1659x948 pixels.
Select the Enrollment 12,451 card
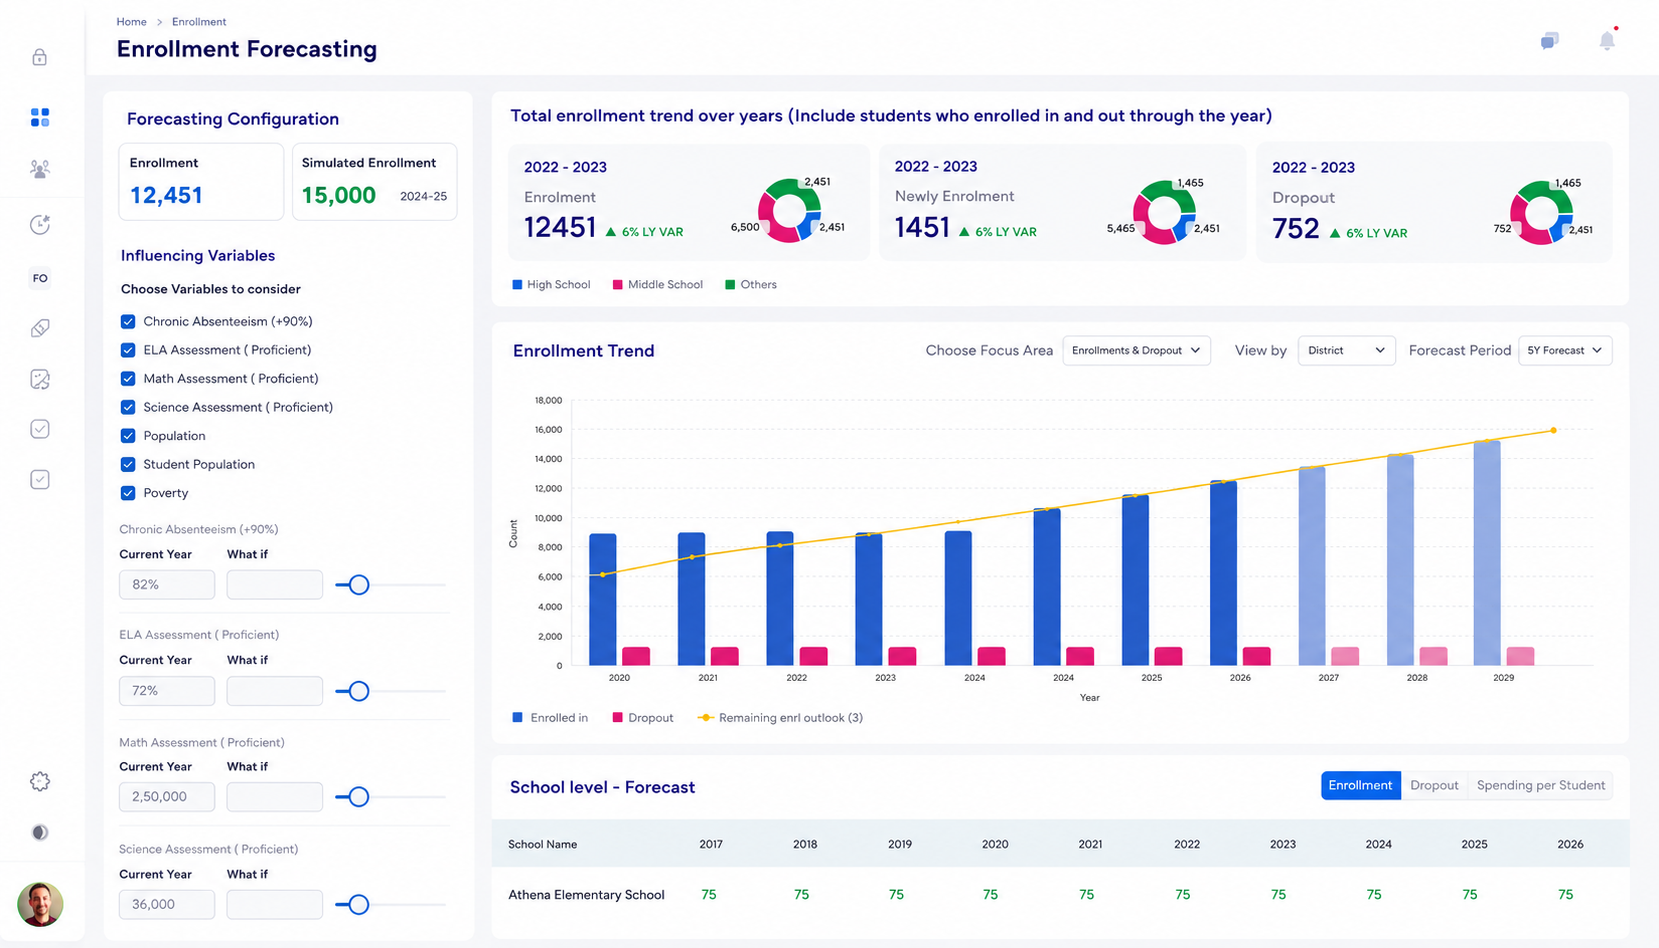coord(201,181)
